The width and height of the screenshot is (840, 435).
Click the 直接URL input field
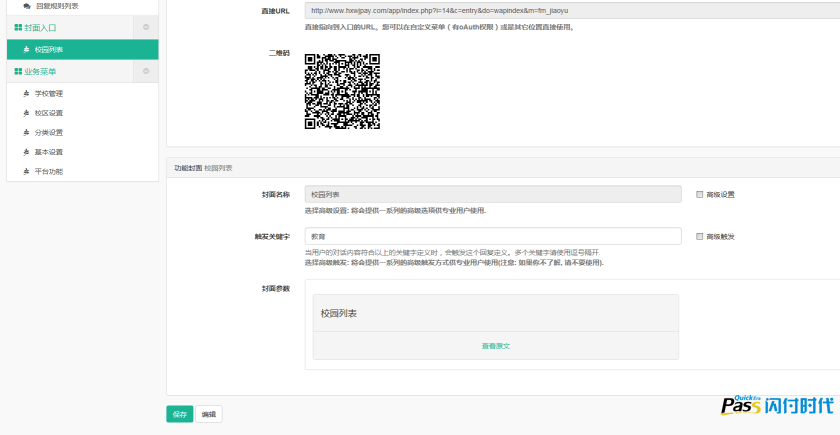click(572, 11)
